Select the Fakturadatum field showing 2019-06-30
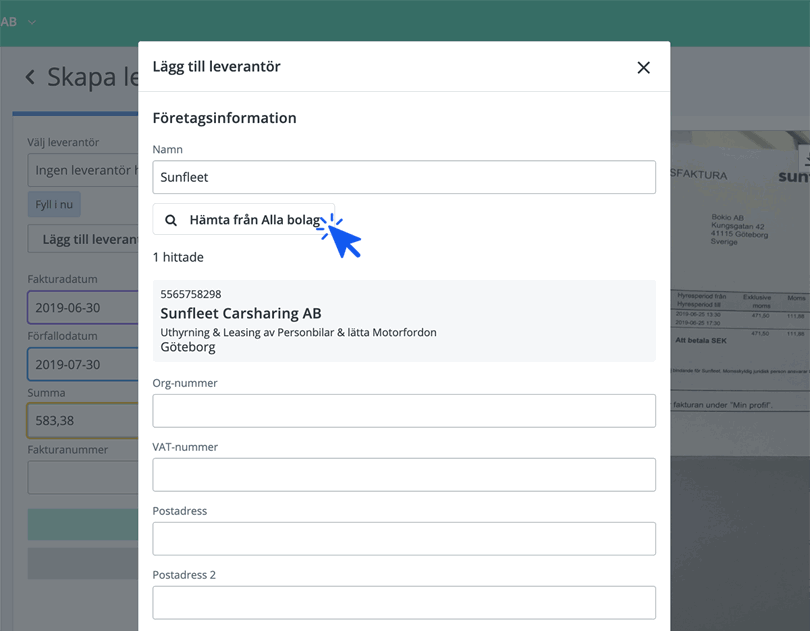Image resolution: width=810 pixels, height=631 pixels. (x=83, y=308)
